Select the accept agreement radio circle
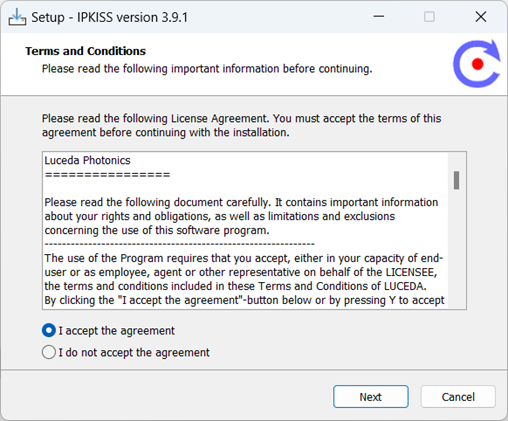508x421 pixels. point(49,330)
